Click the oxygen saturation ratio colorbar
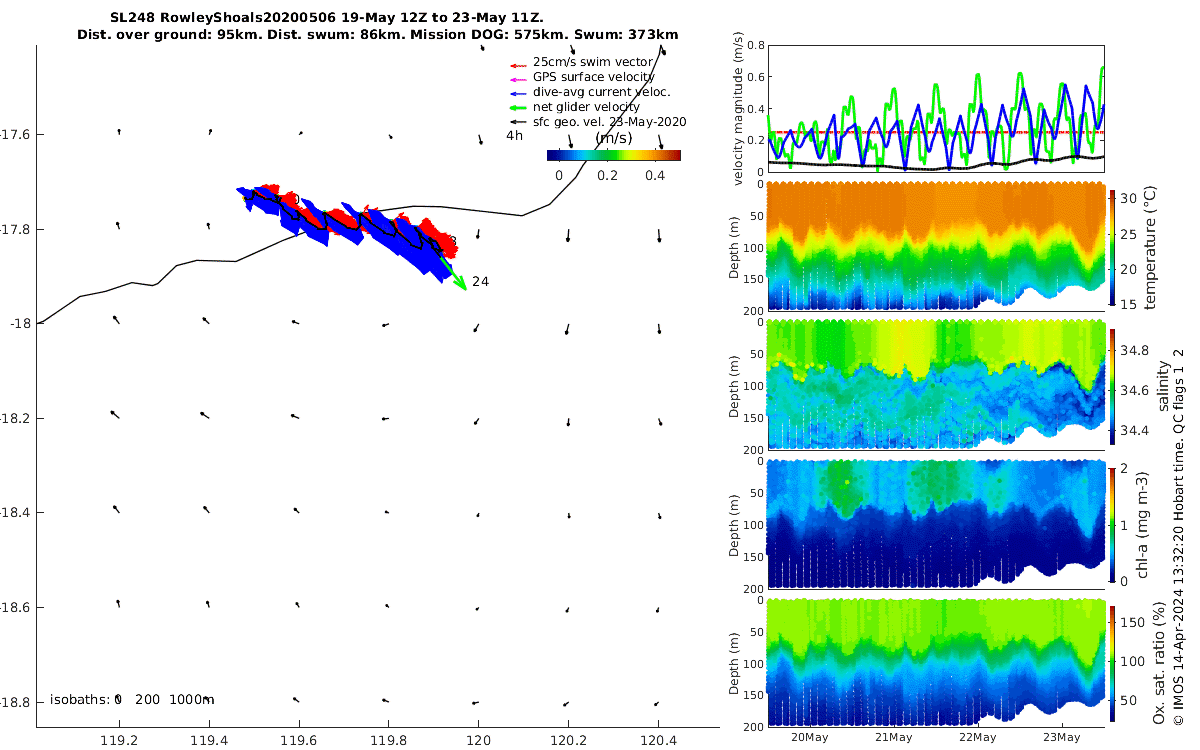The width and height of the screenshot is (1200, 750). [1112, 663]
